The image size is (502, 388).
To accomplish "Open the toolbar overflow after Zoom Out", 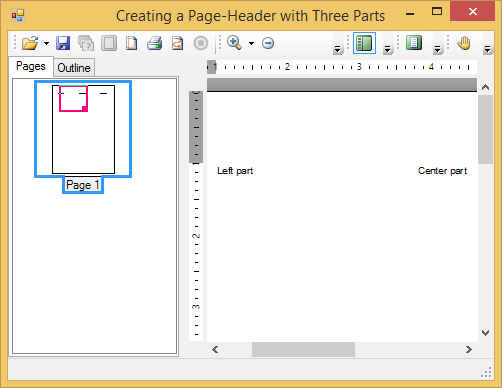I will click(338, 50).
